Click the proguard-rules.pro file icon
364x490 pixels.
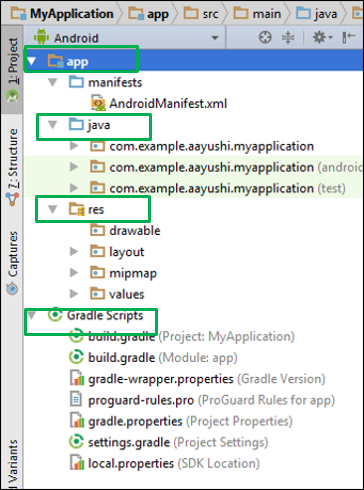pyautogui.click(x=76, y=400)
